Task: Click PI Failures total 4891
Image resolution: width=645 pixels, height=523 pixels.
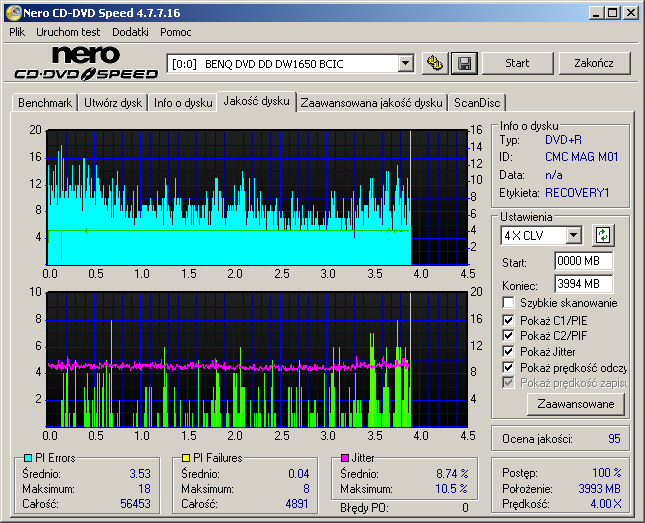Action: point(297,504)
